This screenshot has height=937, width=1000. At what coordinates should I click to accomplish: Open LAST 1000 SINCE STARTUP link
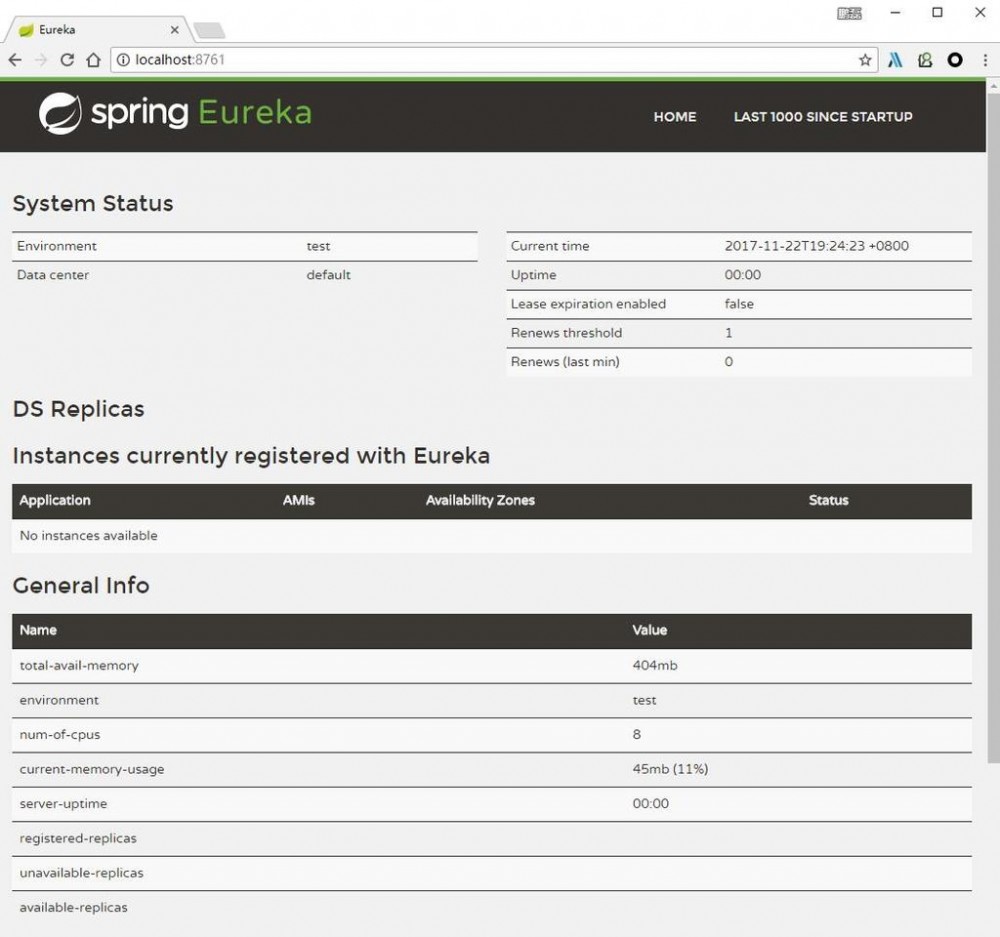pos(823,117)
